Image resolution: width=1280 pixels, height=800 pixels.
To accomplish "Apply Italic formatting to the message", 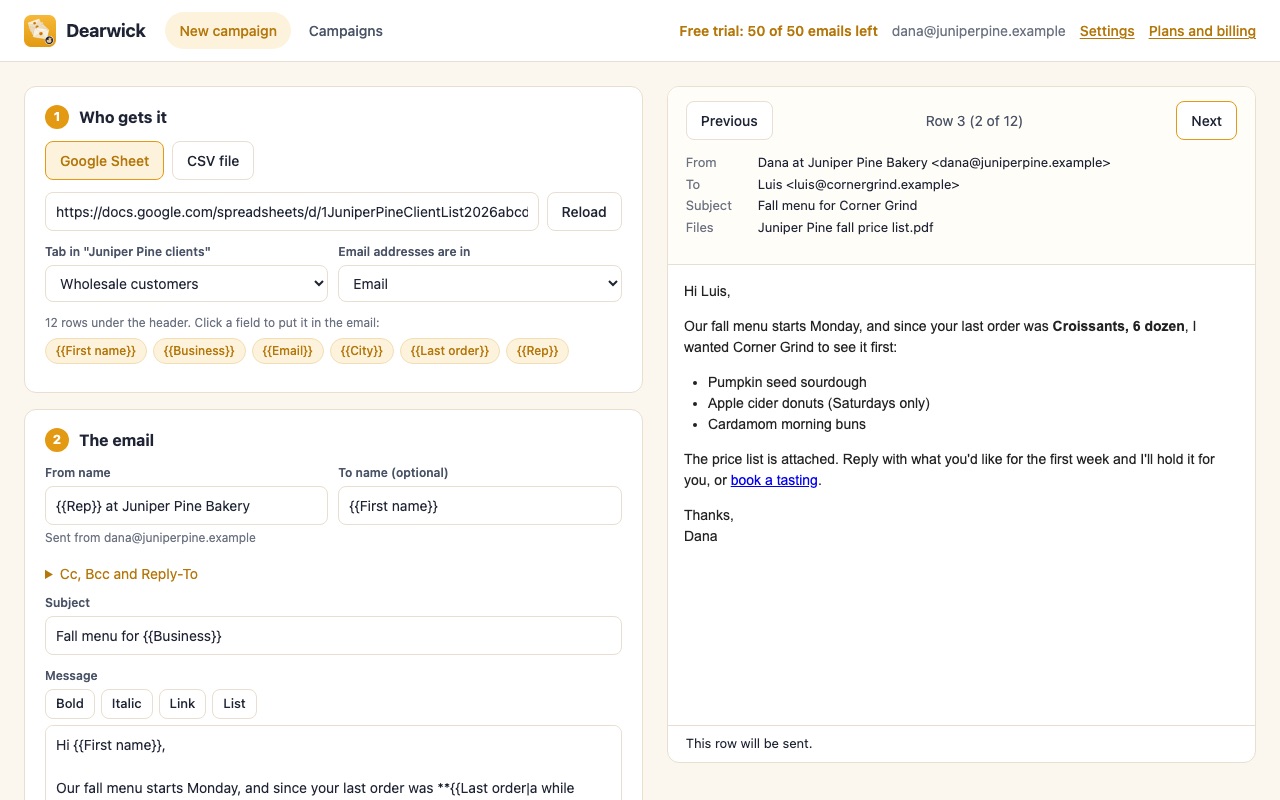I will click(x=127, y=703).
